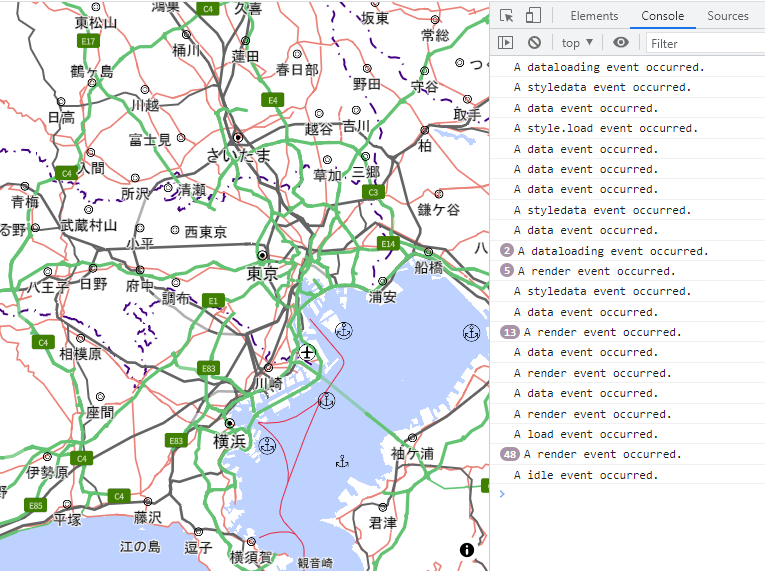The height and width of the screenshot is (571, 765).
Task: Click the repeat count badge 13
Action: coord(510,332)
